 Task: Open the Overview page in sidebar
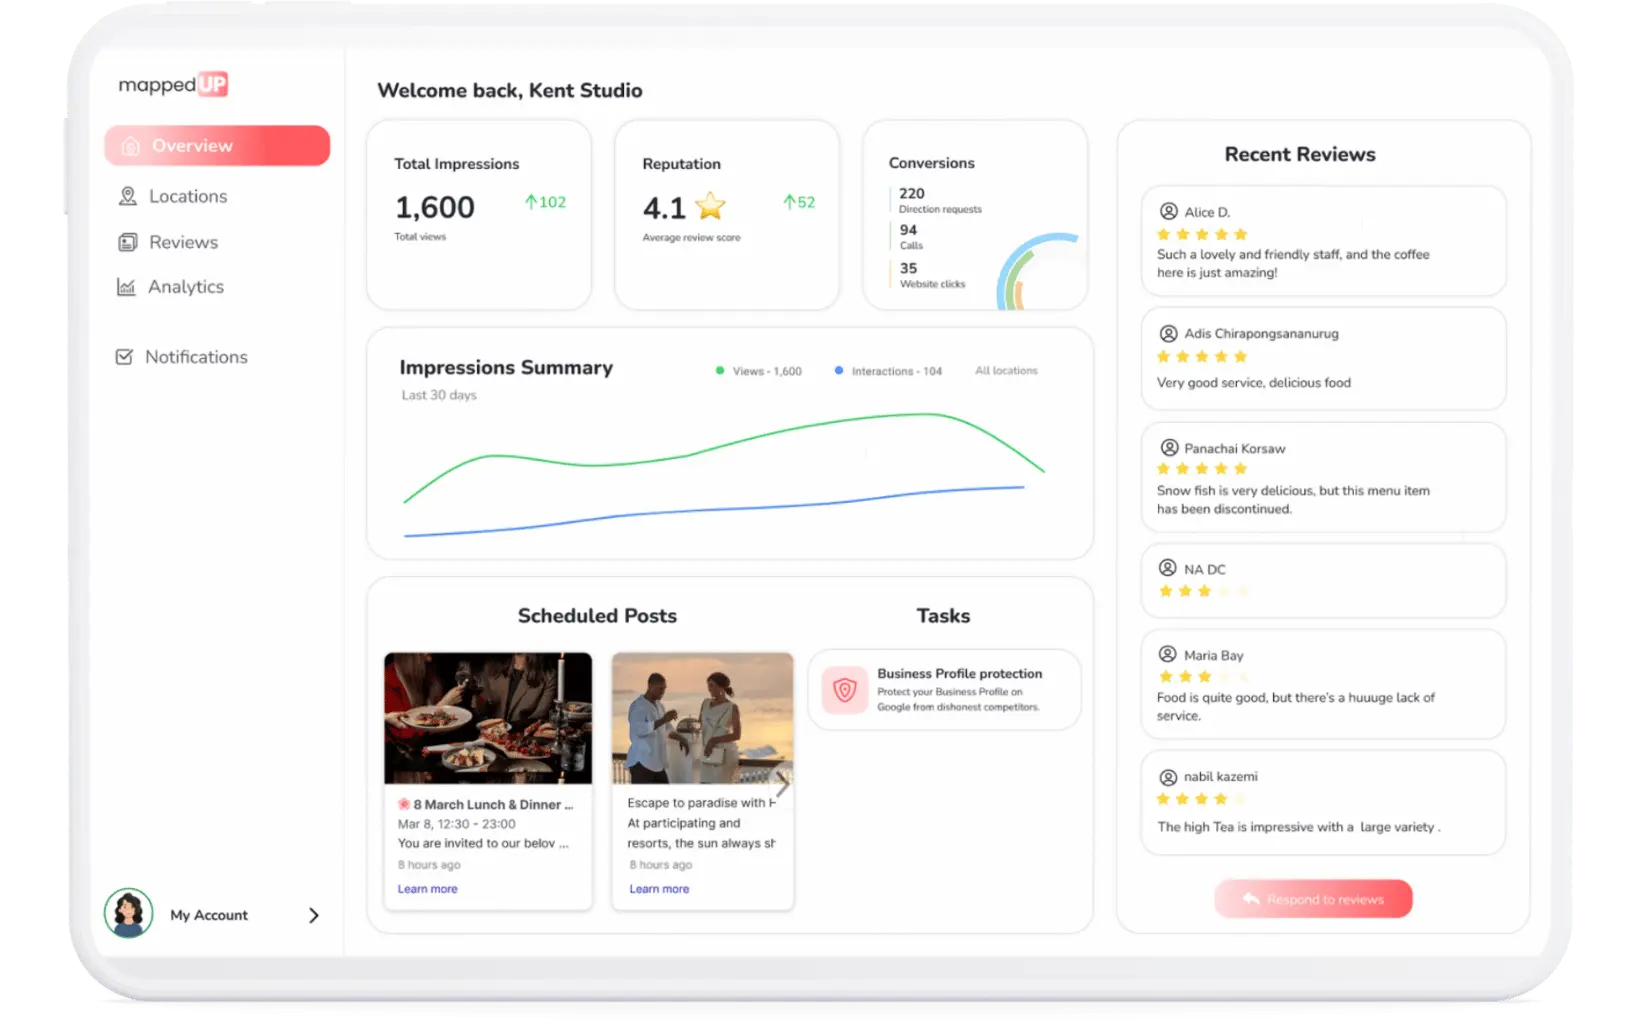pos(217,146)
